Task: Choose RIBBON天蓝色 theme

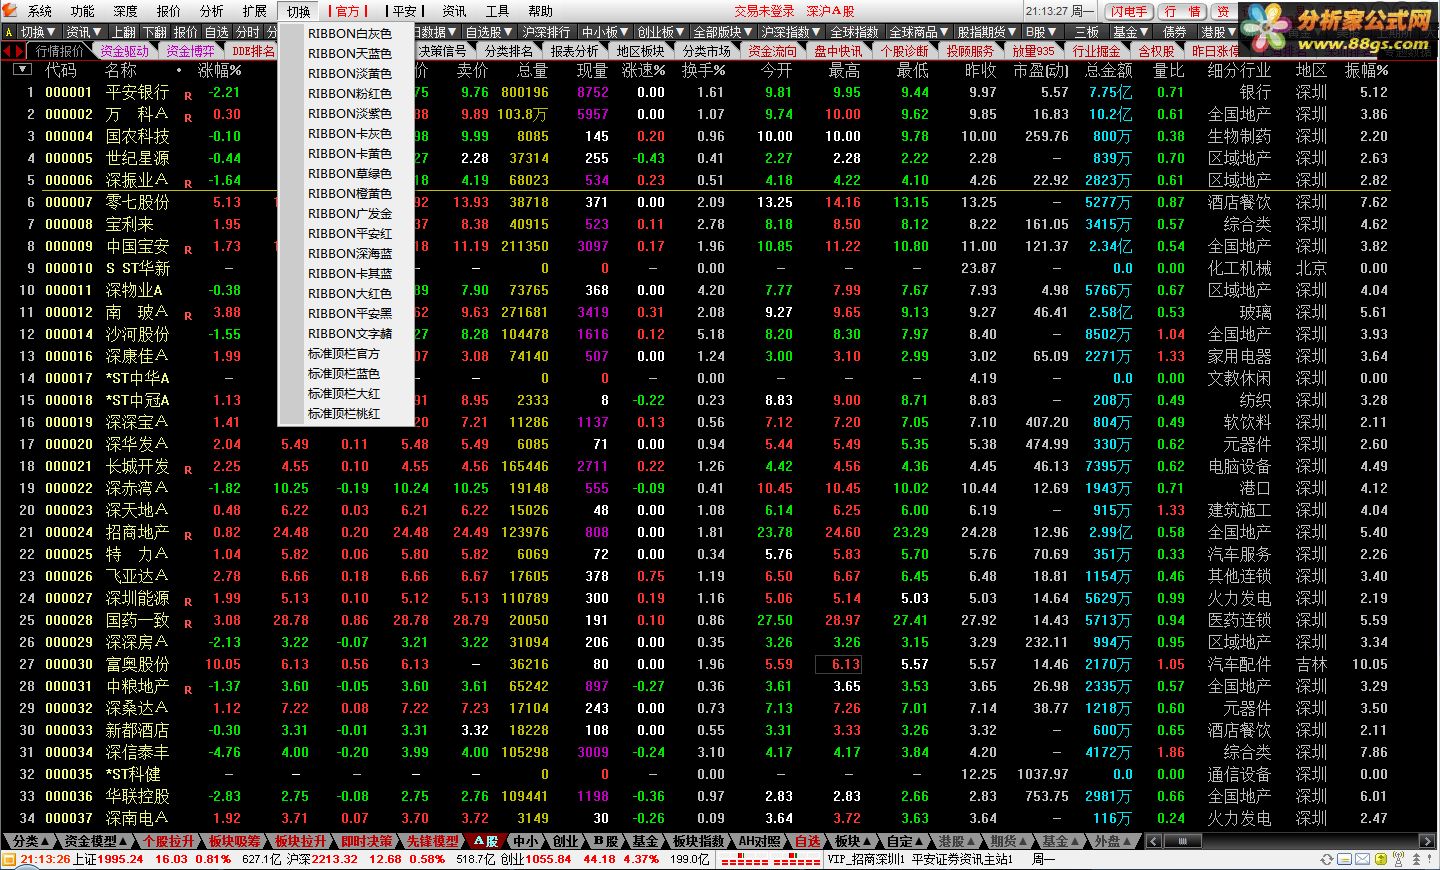Action: [350, 54]
